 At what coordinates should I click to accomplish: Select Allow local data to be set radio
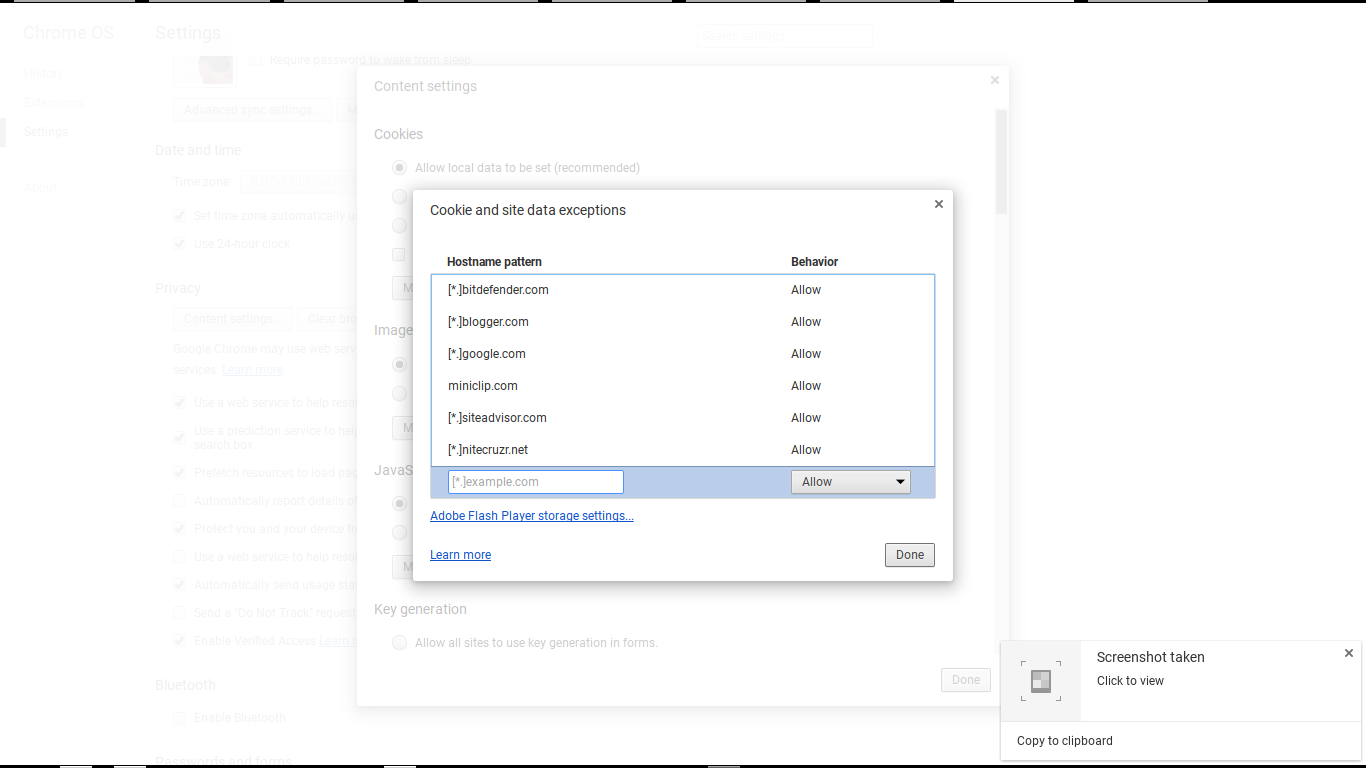click(400, 168)
